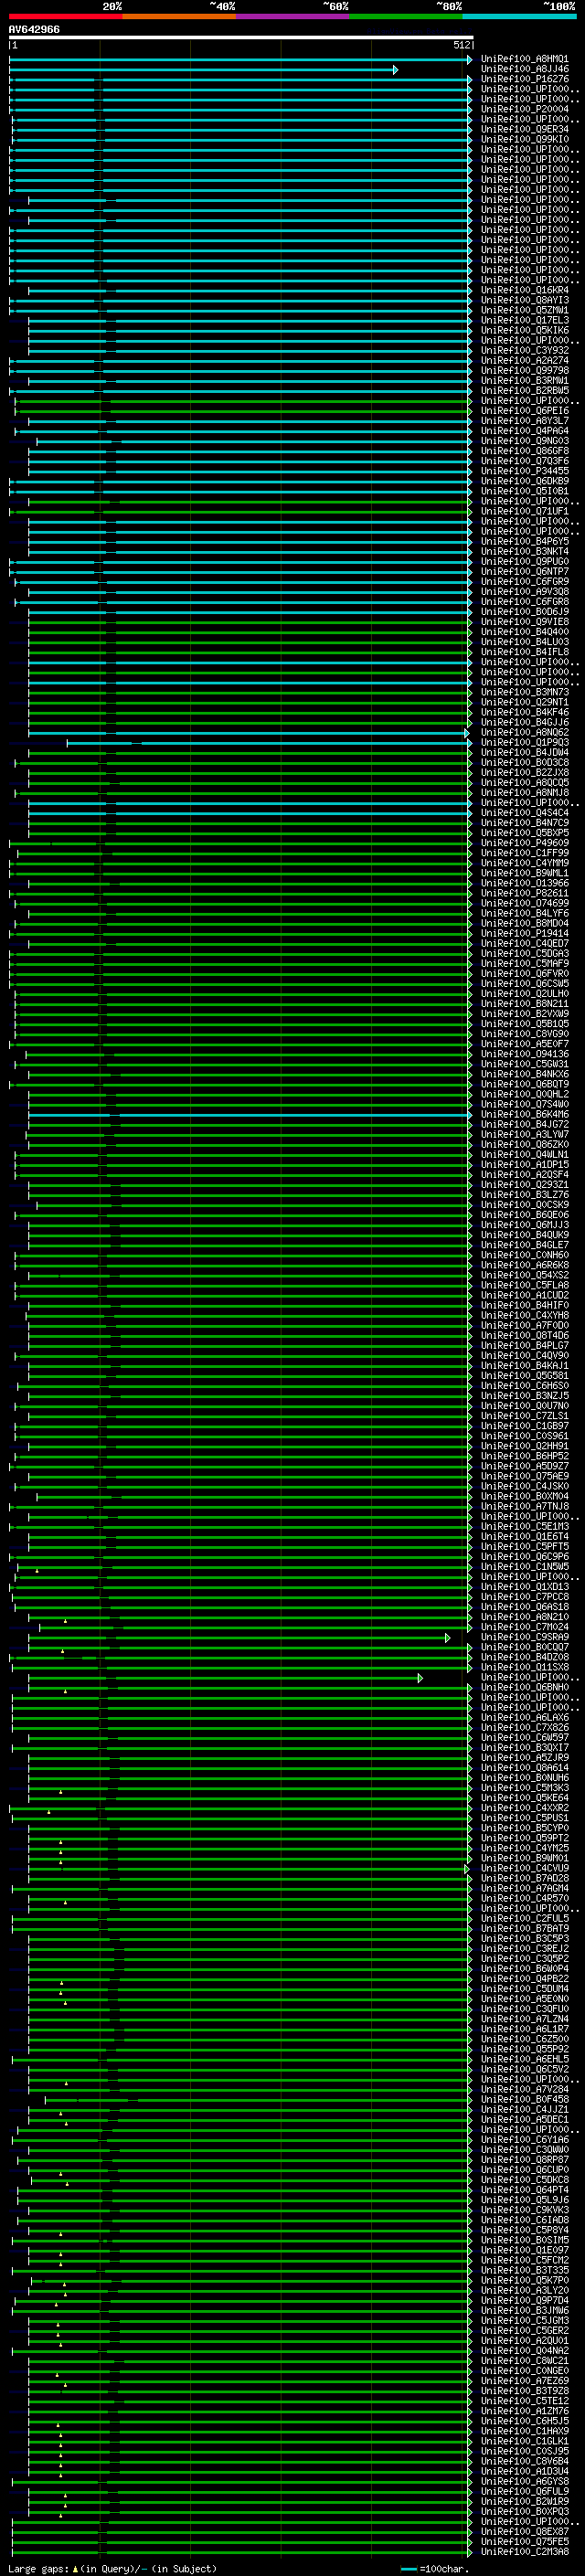Image resolution: width=585 pixels, height=2576 pixels.
Task: Select label UniRef100_A8N210
Action: pos(524,1617)
